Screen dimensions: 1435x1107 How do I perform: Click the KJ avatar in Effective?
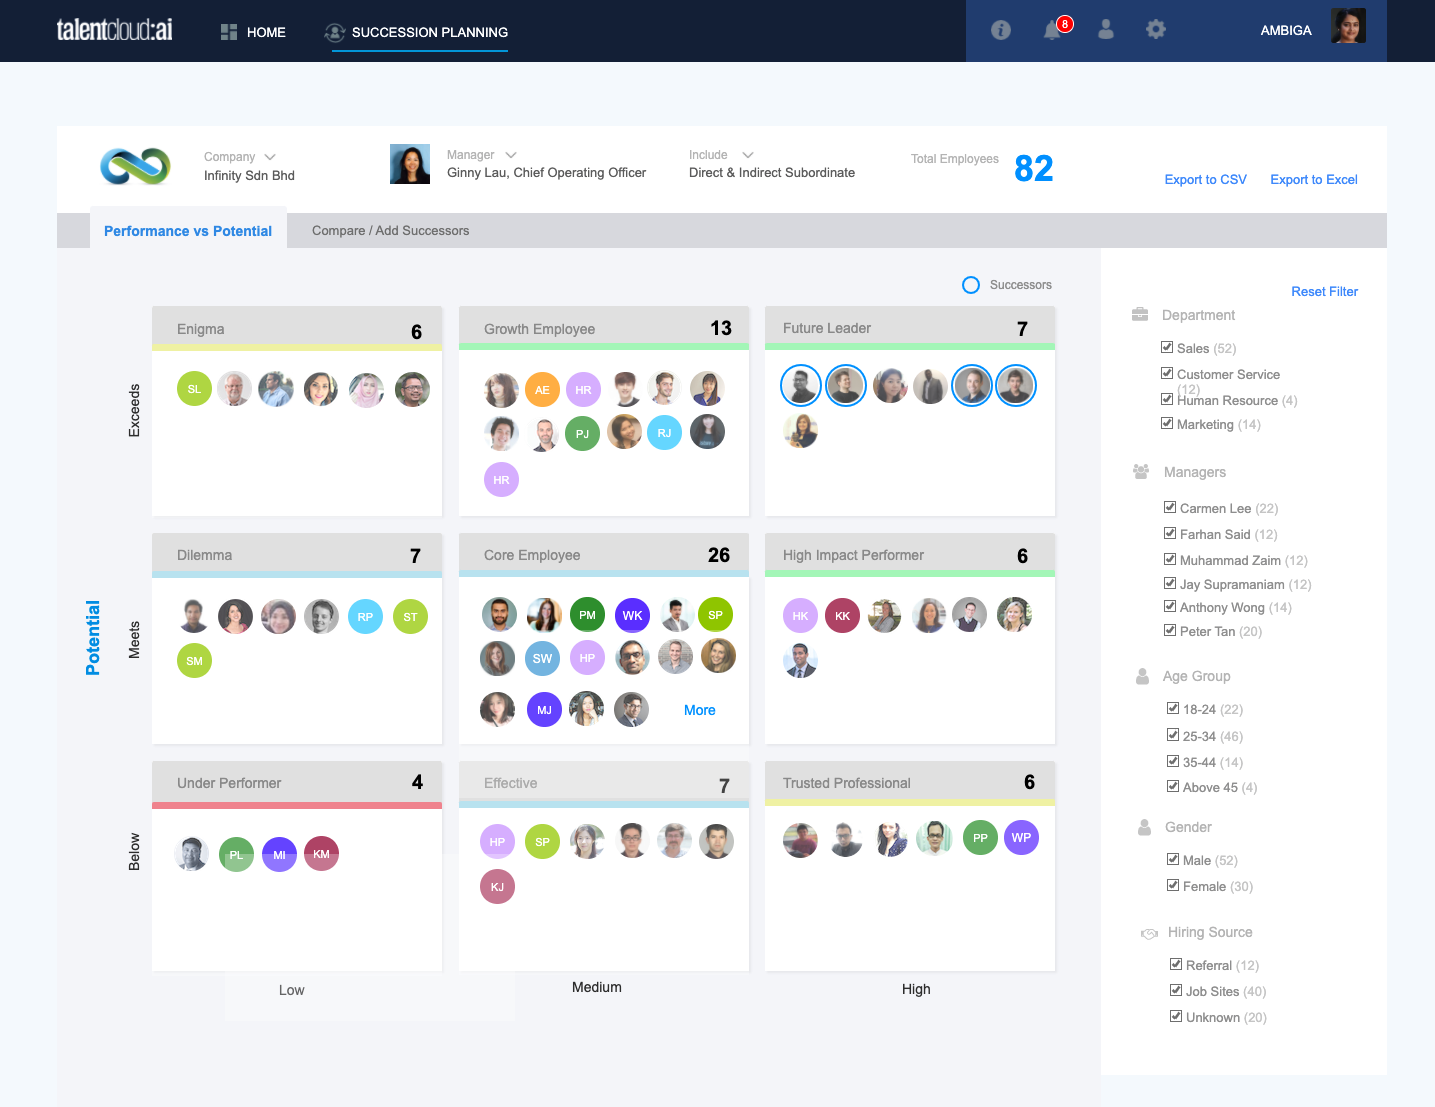[497, 887]
